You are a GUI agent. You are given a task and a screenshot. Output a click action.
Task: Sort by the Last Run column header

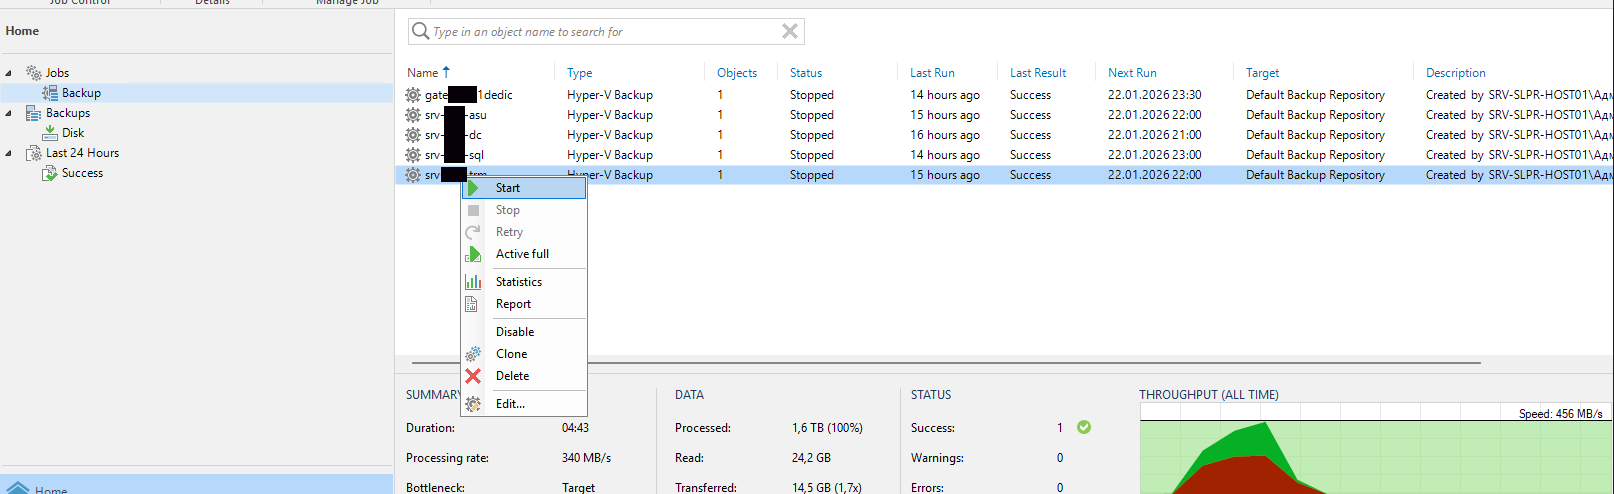click(932, 73)
